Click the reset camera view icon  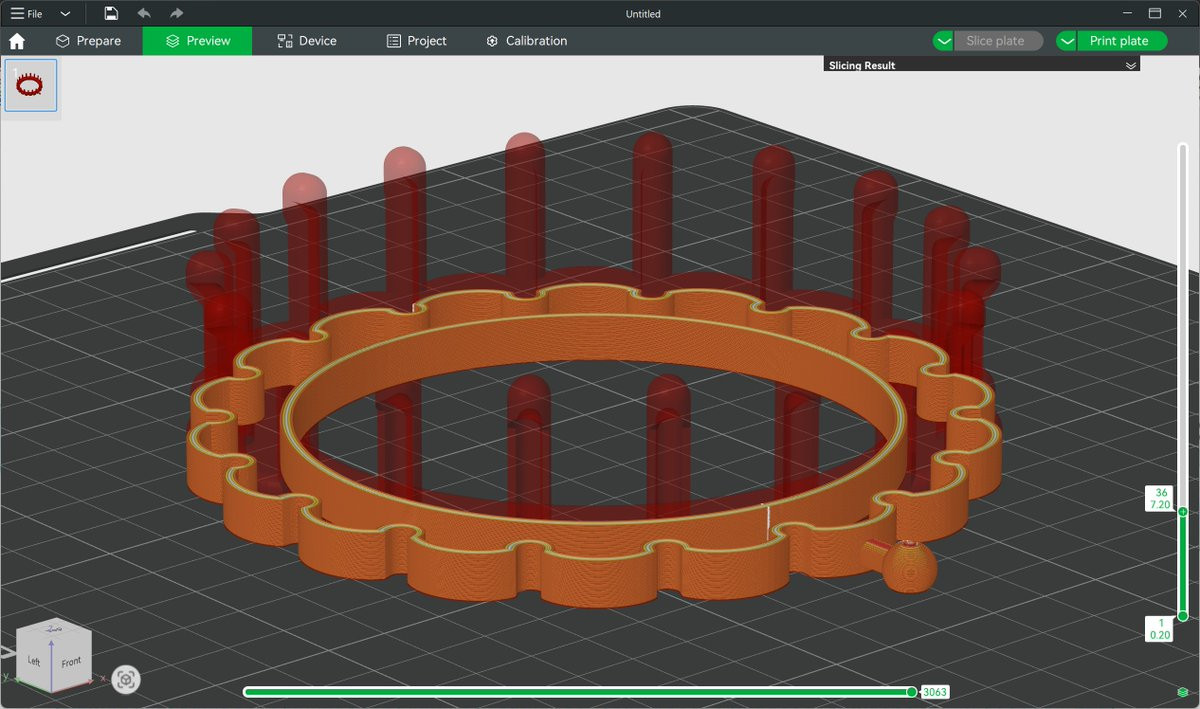[126, 680]
